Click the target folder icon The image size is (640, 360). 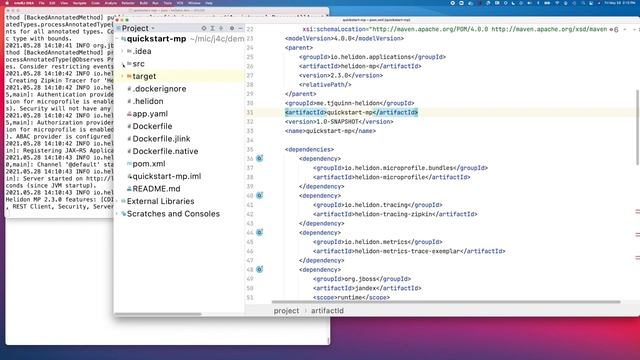129,76
